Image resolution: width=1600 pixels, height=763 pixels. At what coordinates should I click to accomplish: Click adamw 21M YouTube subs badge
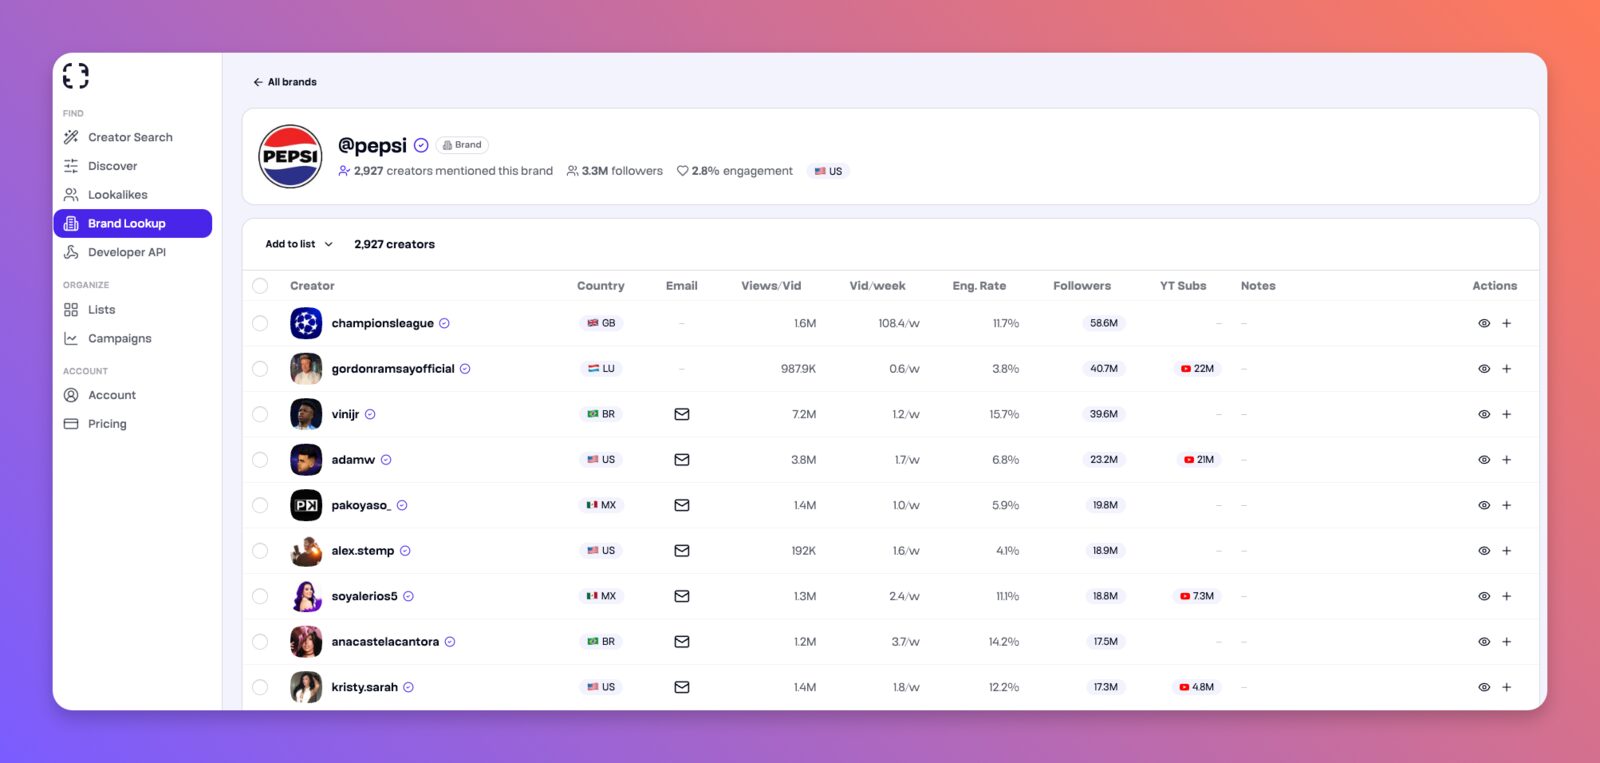tap(1198, 460)
